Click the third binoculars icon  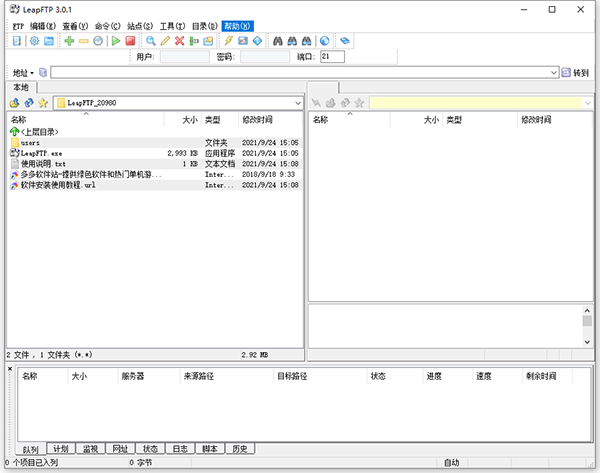(x=307, y=41)
